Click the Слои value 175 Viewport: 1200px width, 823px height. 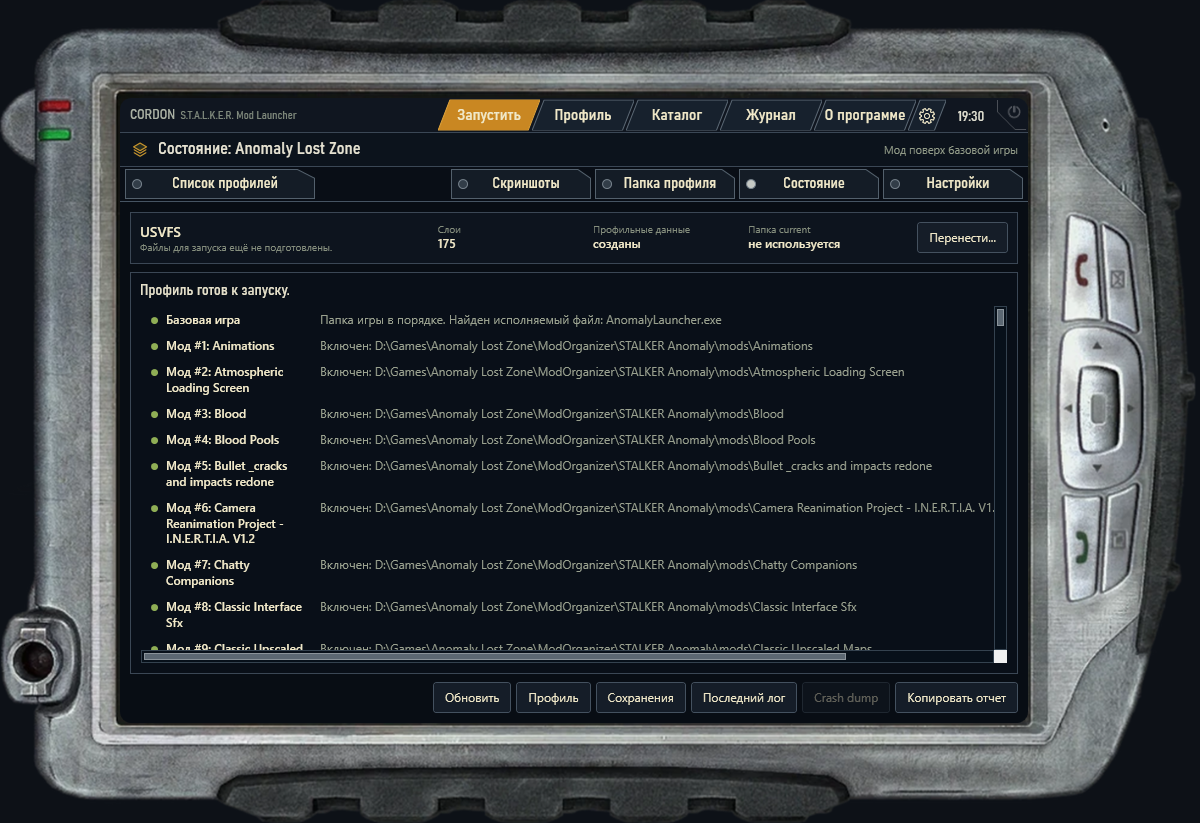446,244
